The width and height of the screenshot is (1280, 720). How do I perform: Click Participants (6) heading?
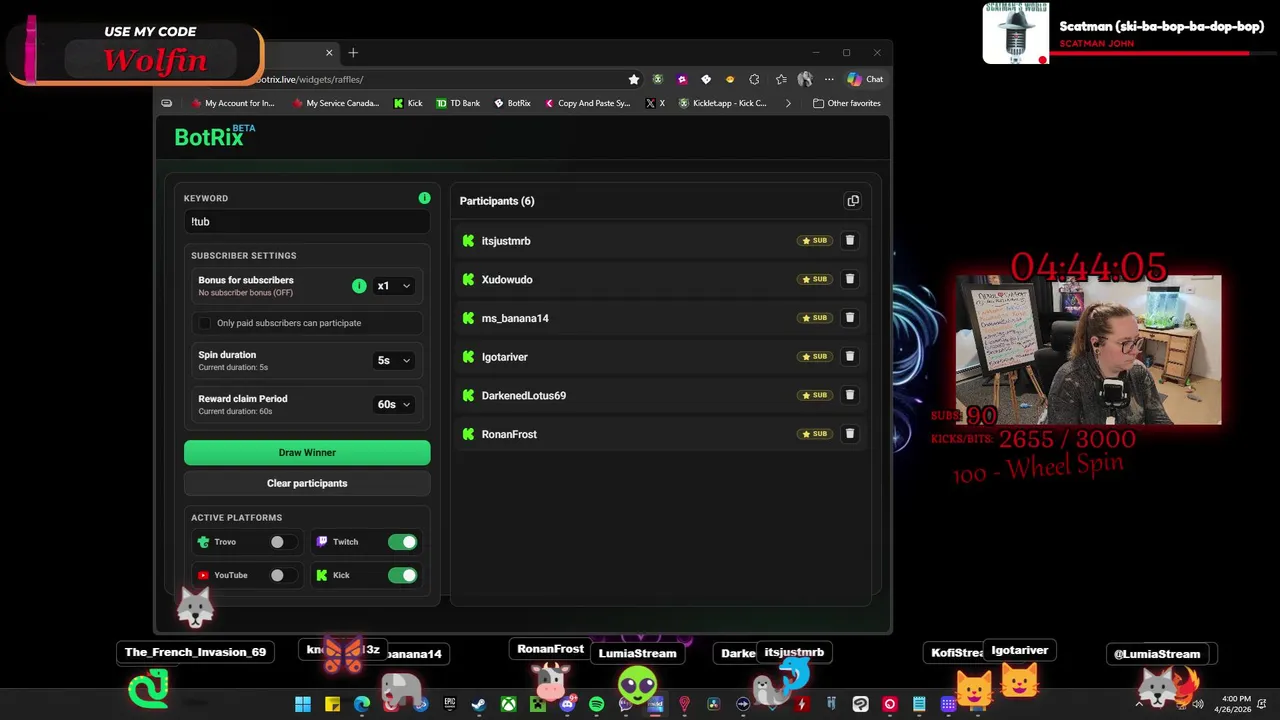497,201
